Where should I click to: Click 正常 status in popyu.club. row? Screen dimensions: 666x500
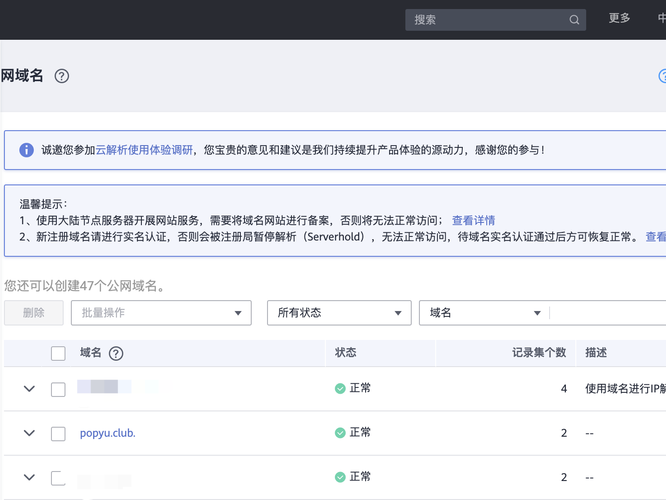click(x=360, y=432)
